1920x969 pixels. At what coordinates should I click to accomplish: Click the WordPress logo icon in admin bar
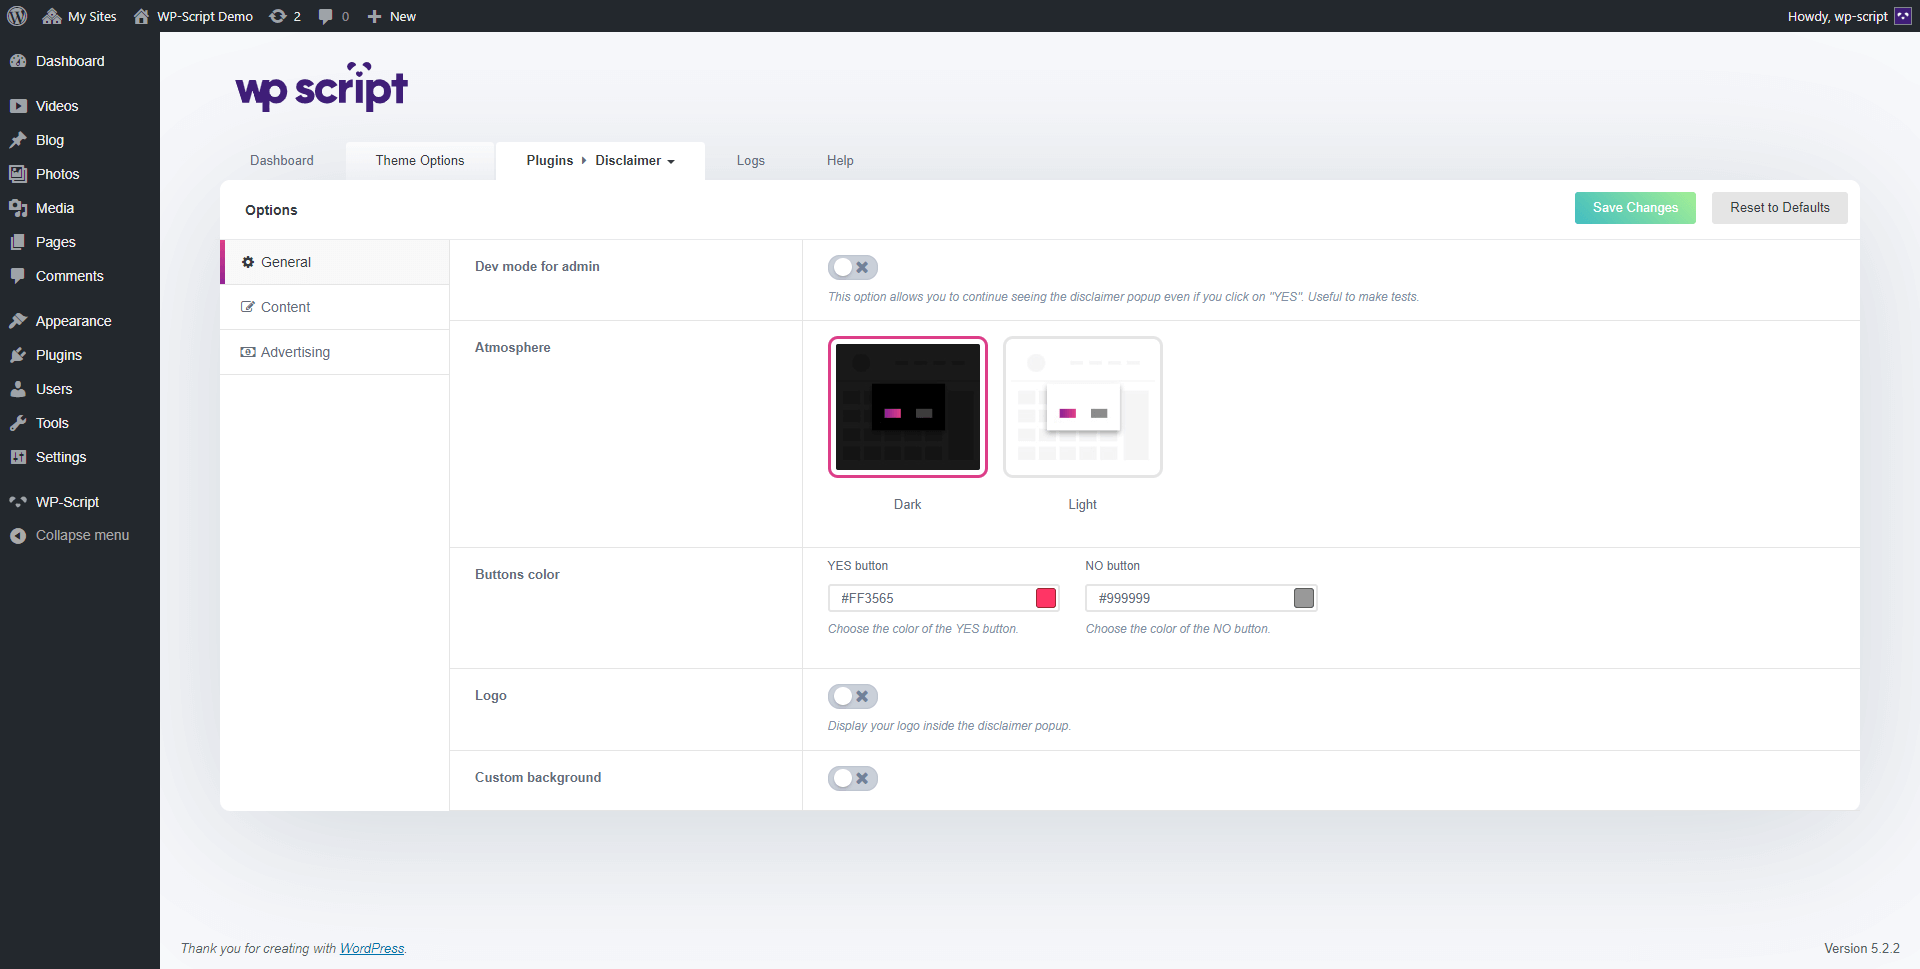pos(17,16)
